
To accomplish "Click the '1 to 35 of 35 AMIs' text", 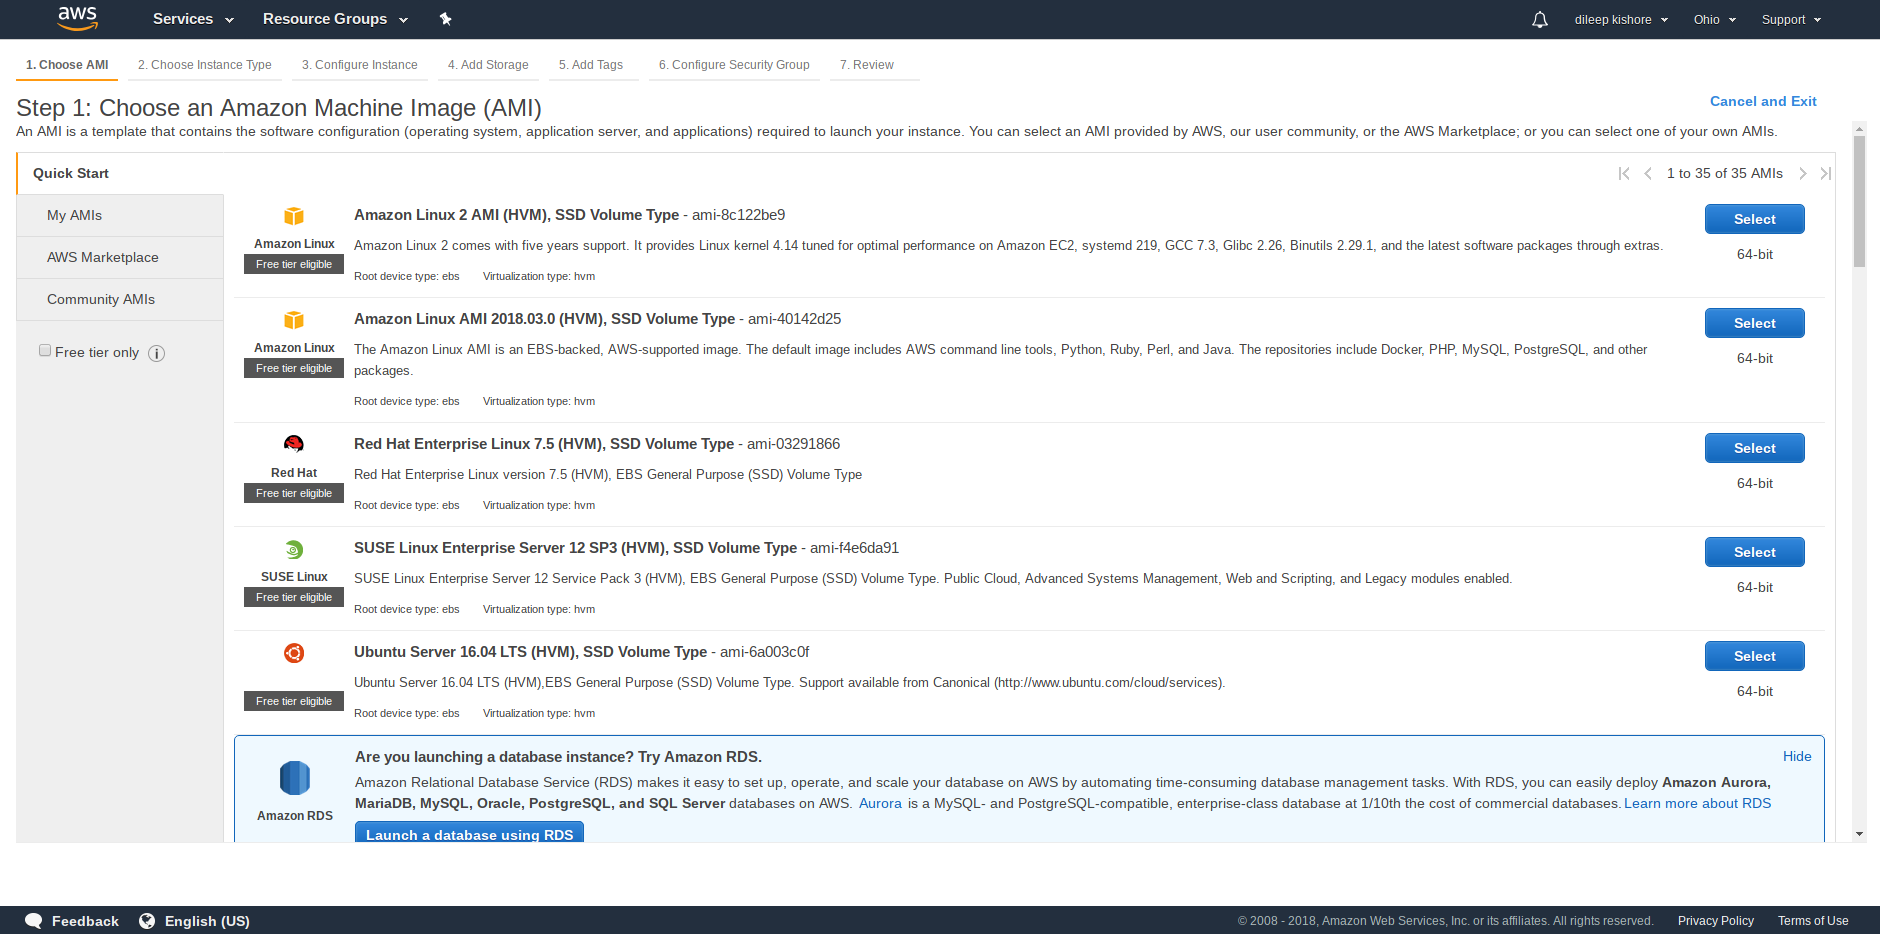I will click(1724, 173).
